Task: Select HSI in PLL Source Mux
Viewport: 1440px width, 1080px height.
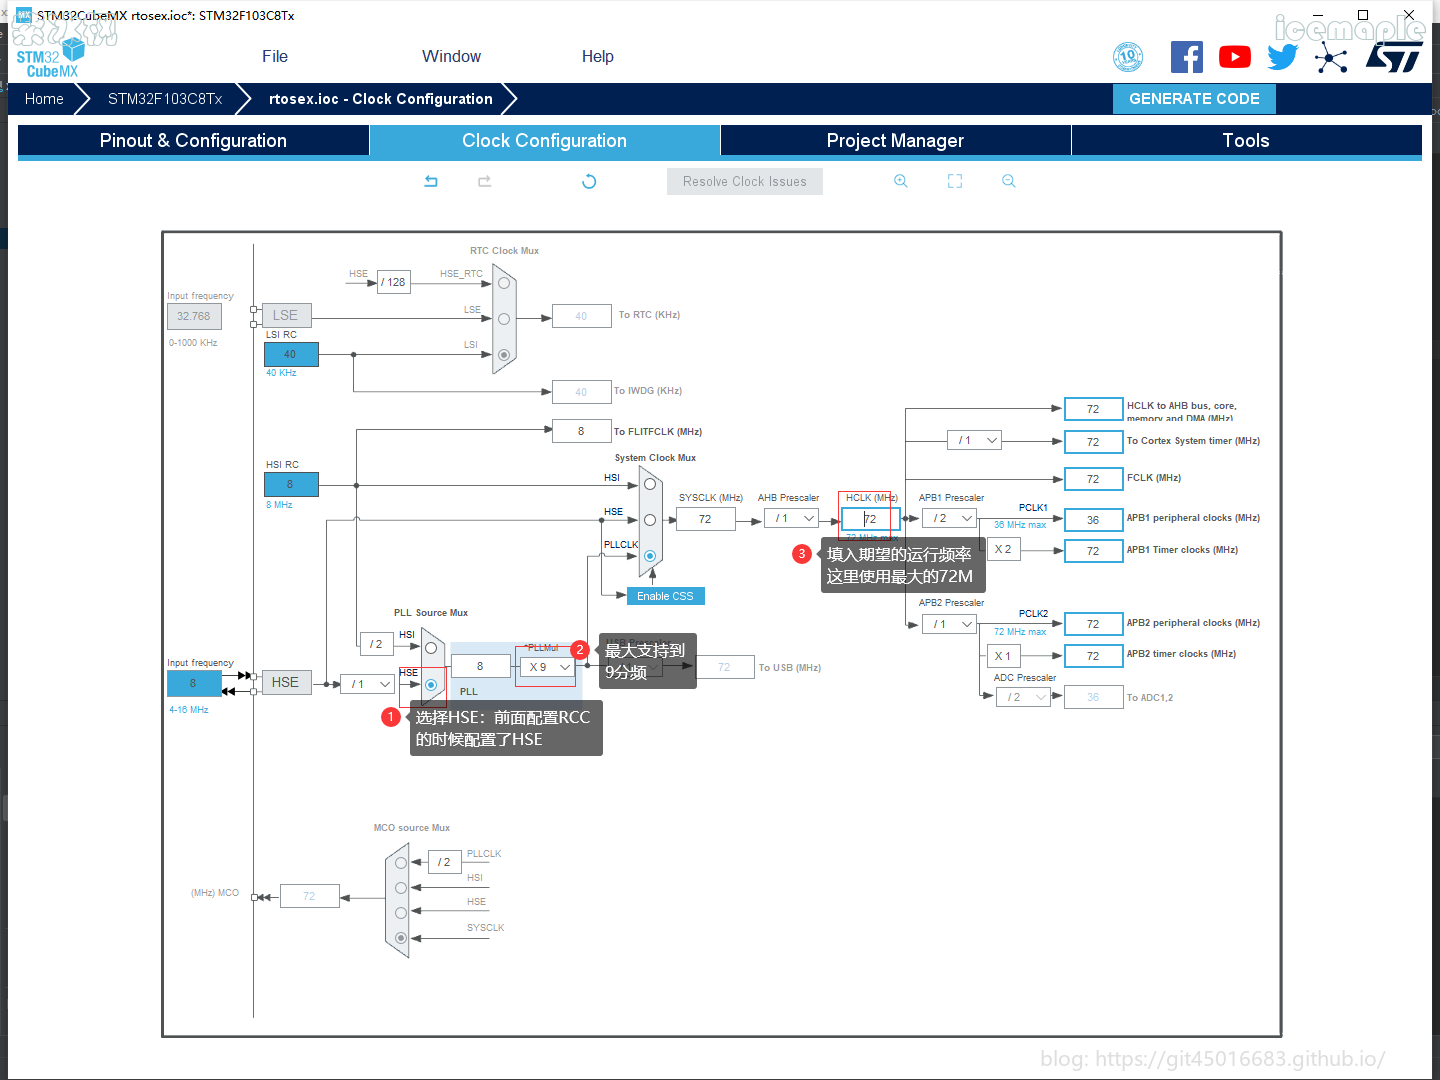Action: coord(431,648)
